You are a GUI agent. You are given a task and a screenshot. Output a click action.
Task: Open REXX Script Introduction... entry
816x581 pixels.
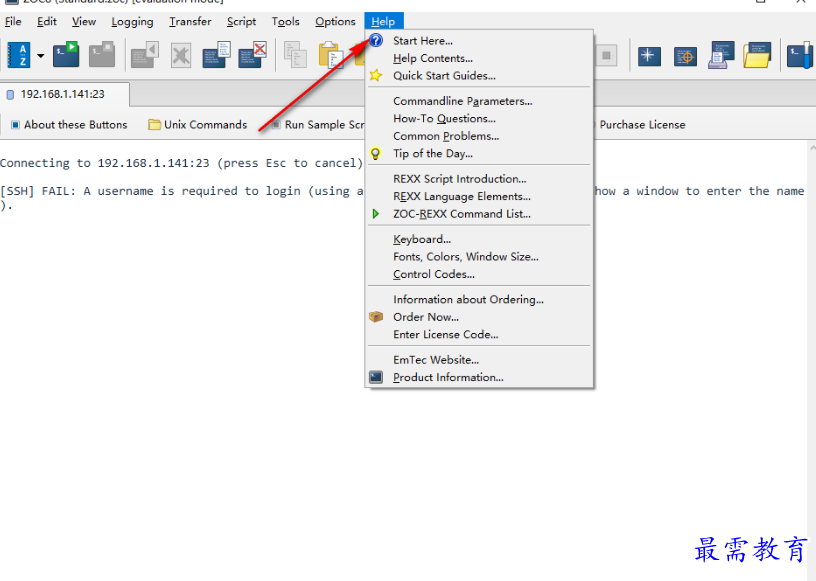click(479, 179)
